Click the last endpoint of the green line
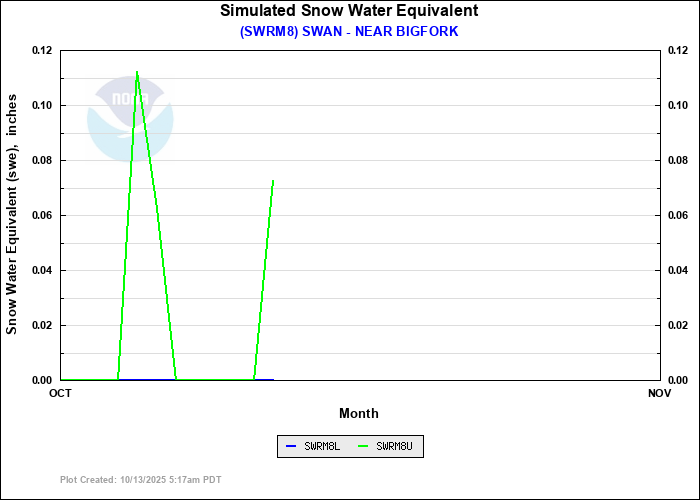This screenshot has width=700, height=500. pyautogui.click(x=273, y=181)
